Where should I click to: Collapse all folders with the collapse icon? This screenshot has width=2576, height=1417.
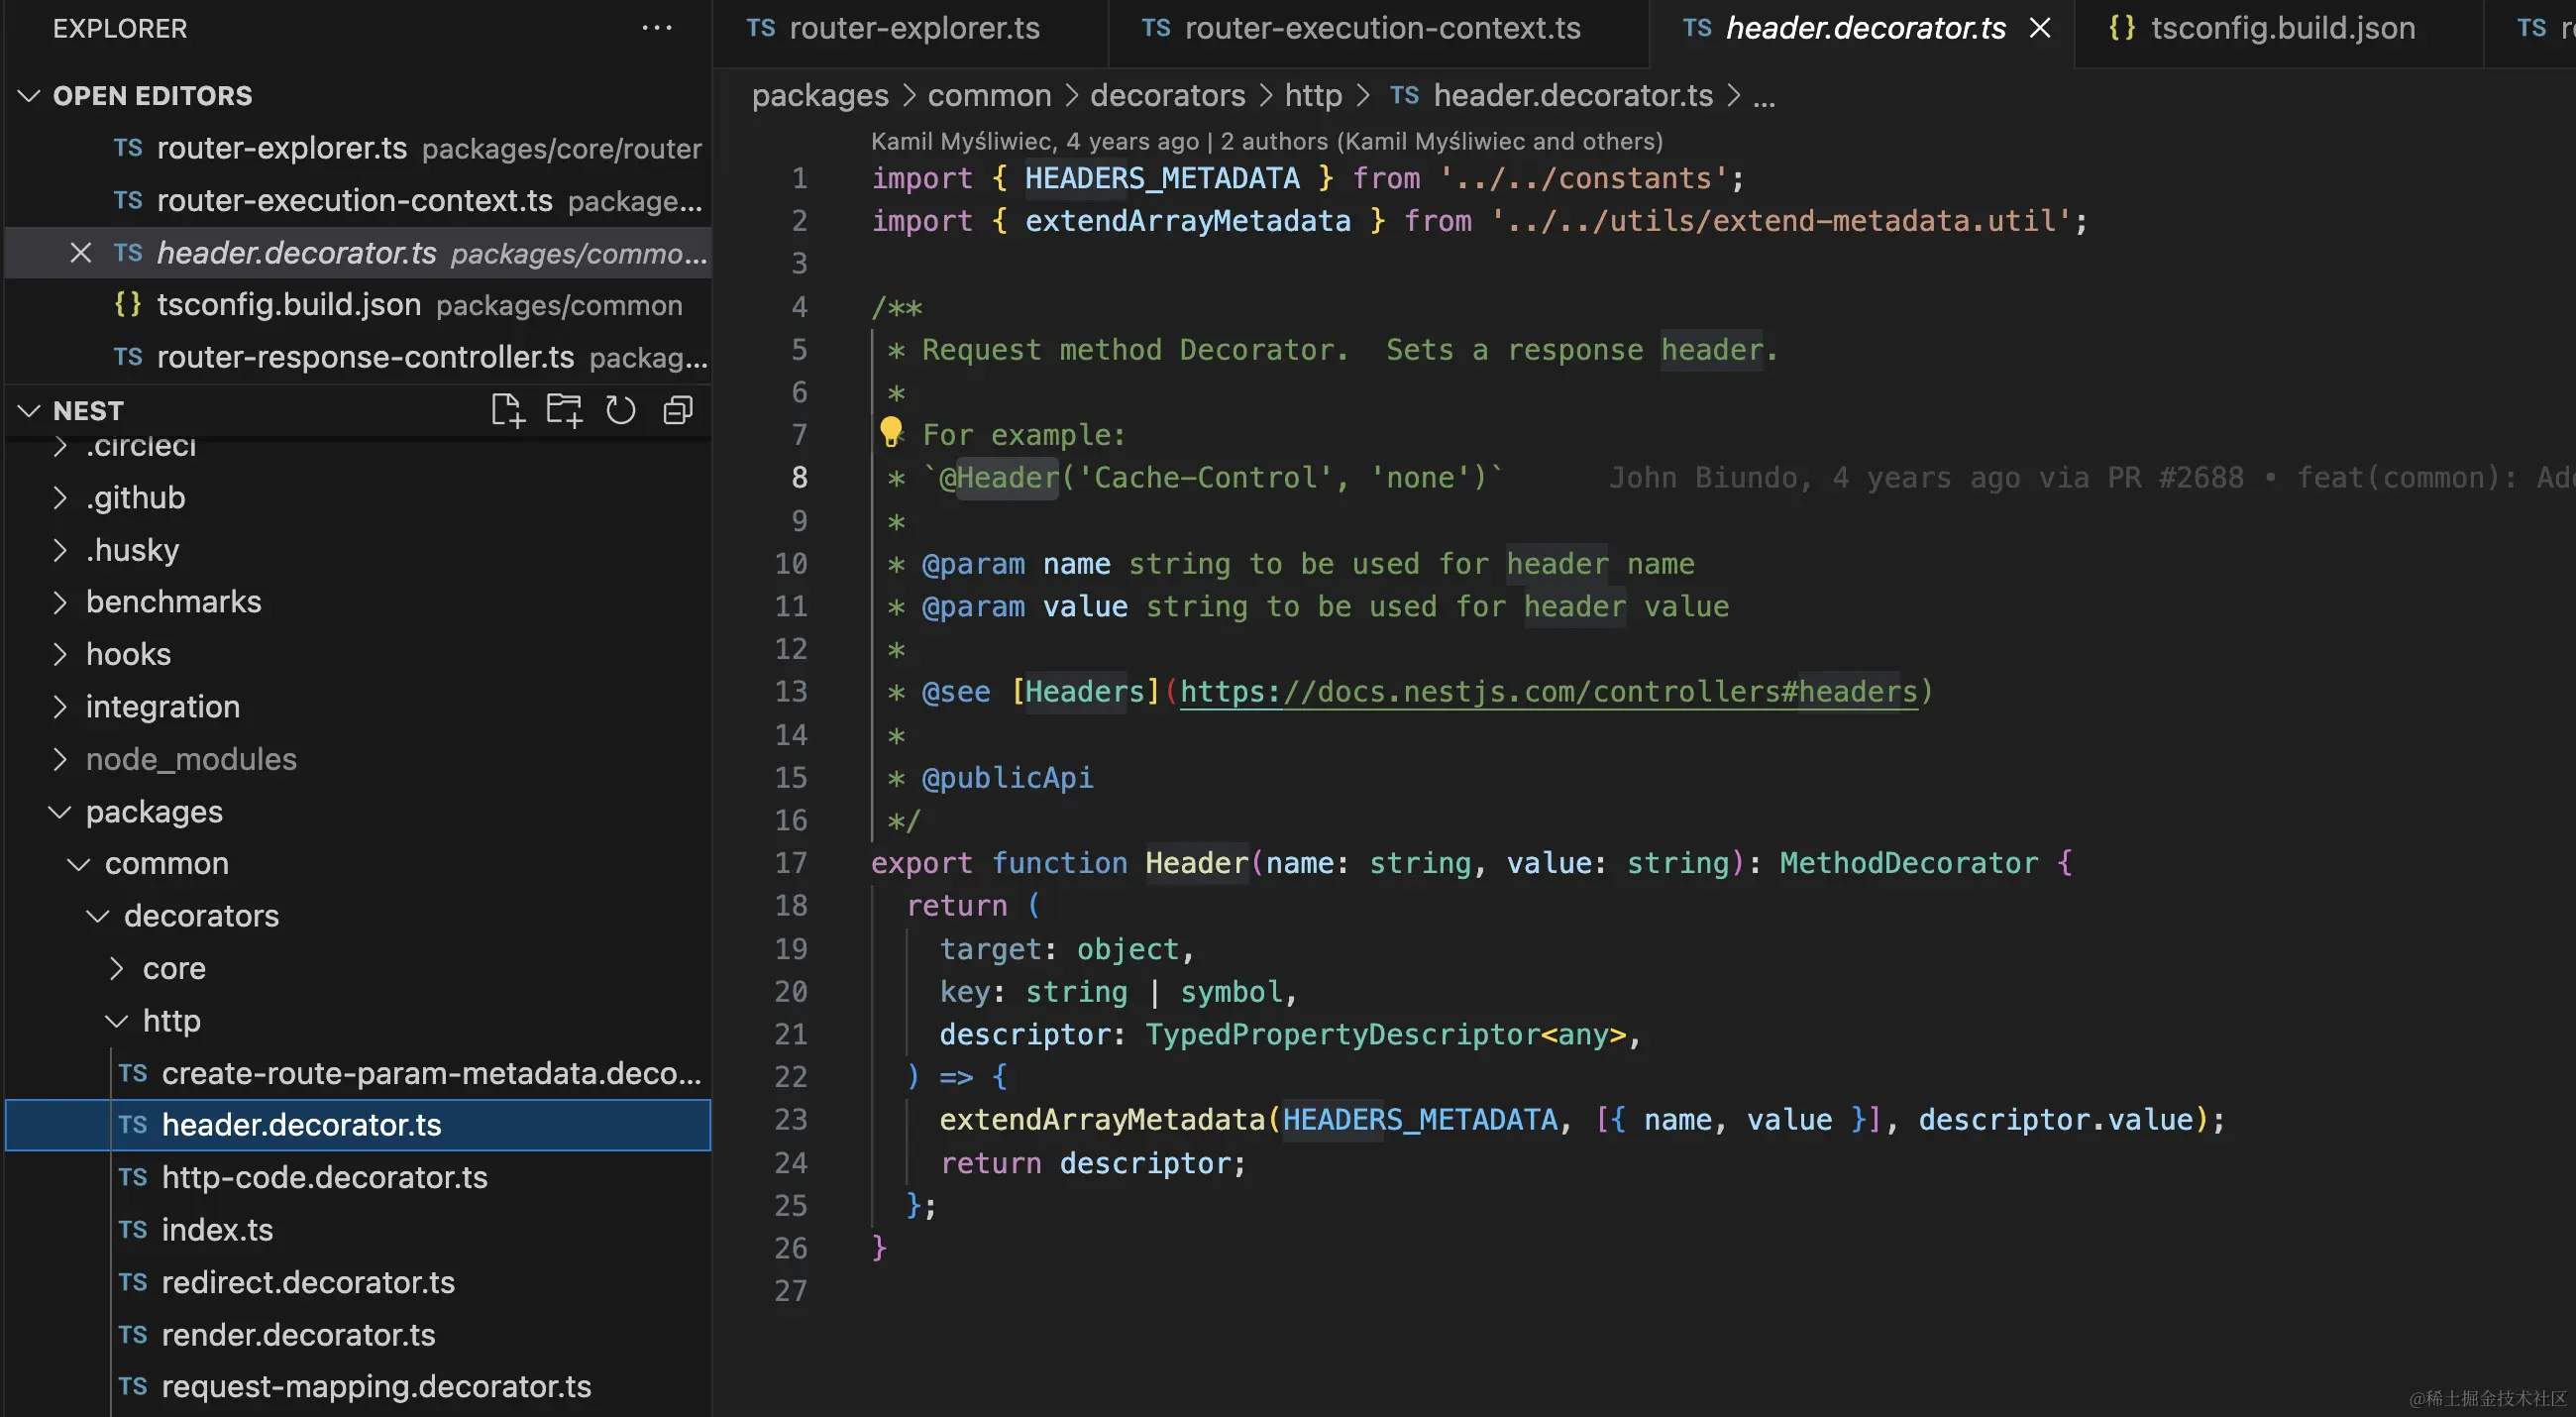678,410
